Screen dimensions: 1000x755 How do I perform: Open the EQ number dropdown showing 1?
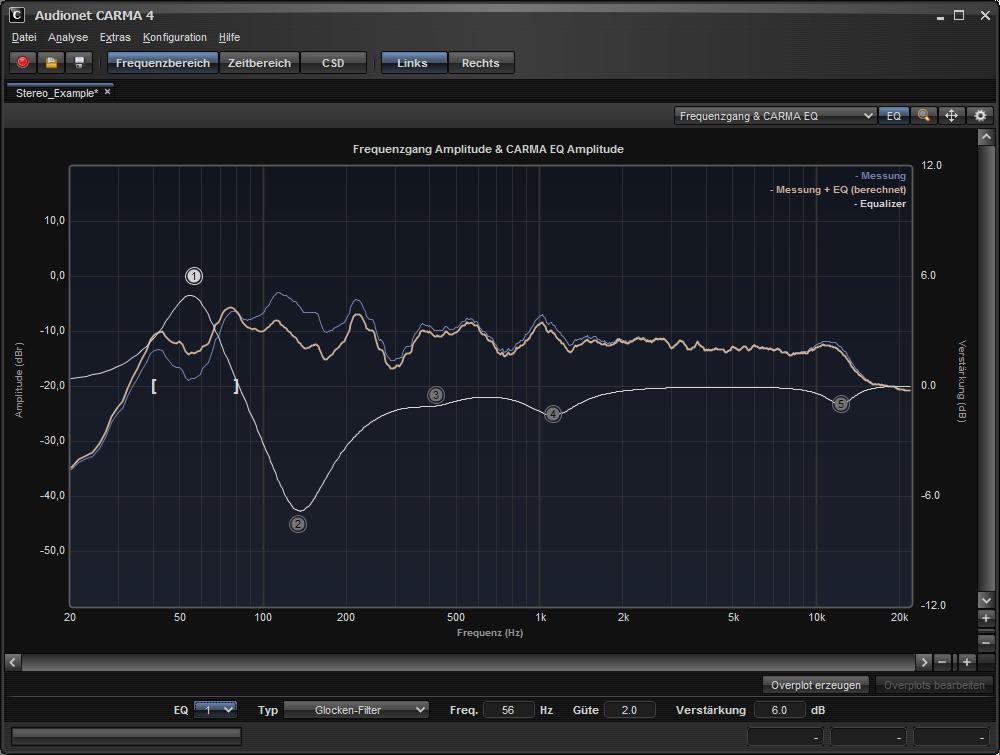[215, 710]
